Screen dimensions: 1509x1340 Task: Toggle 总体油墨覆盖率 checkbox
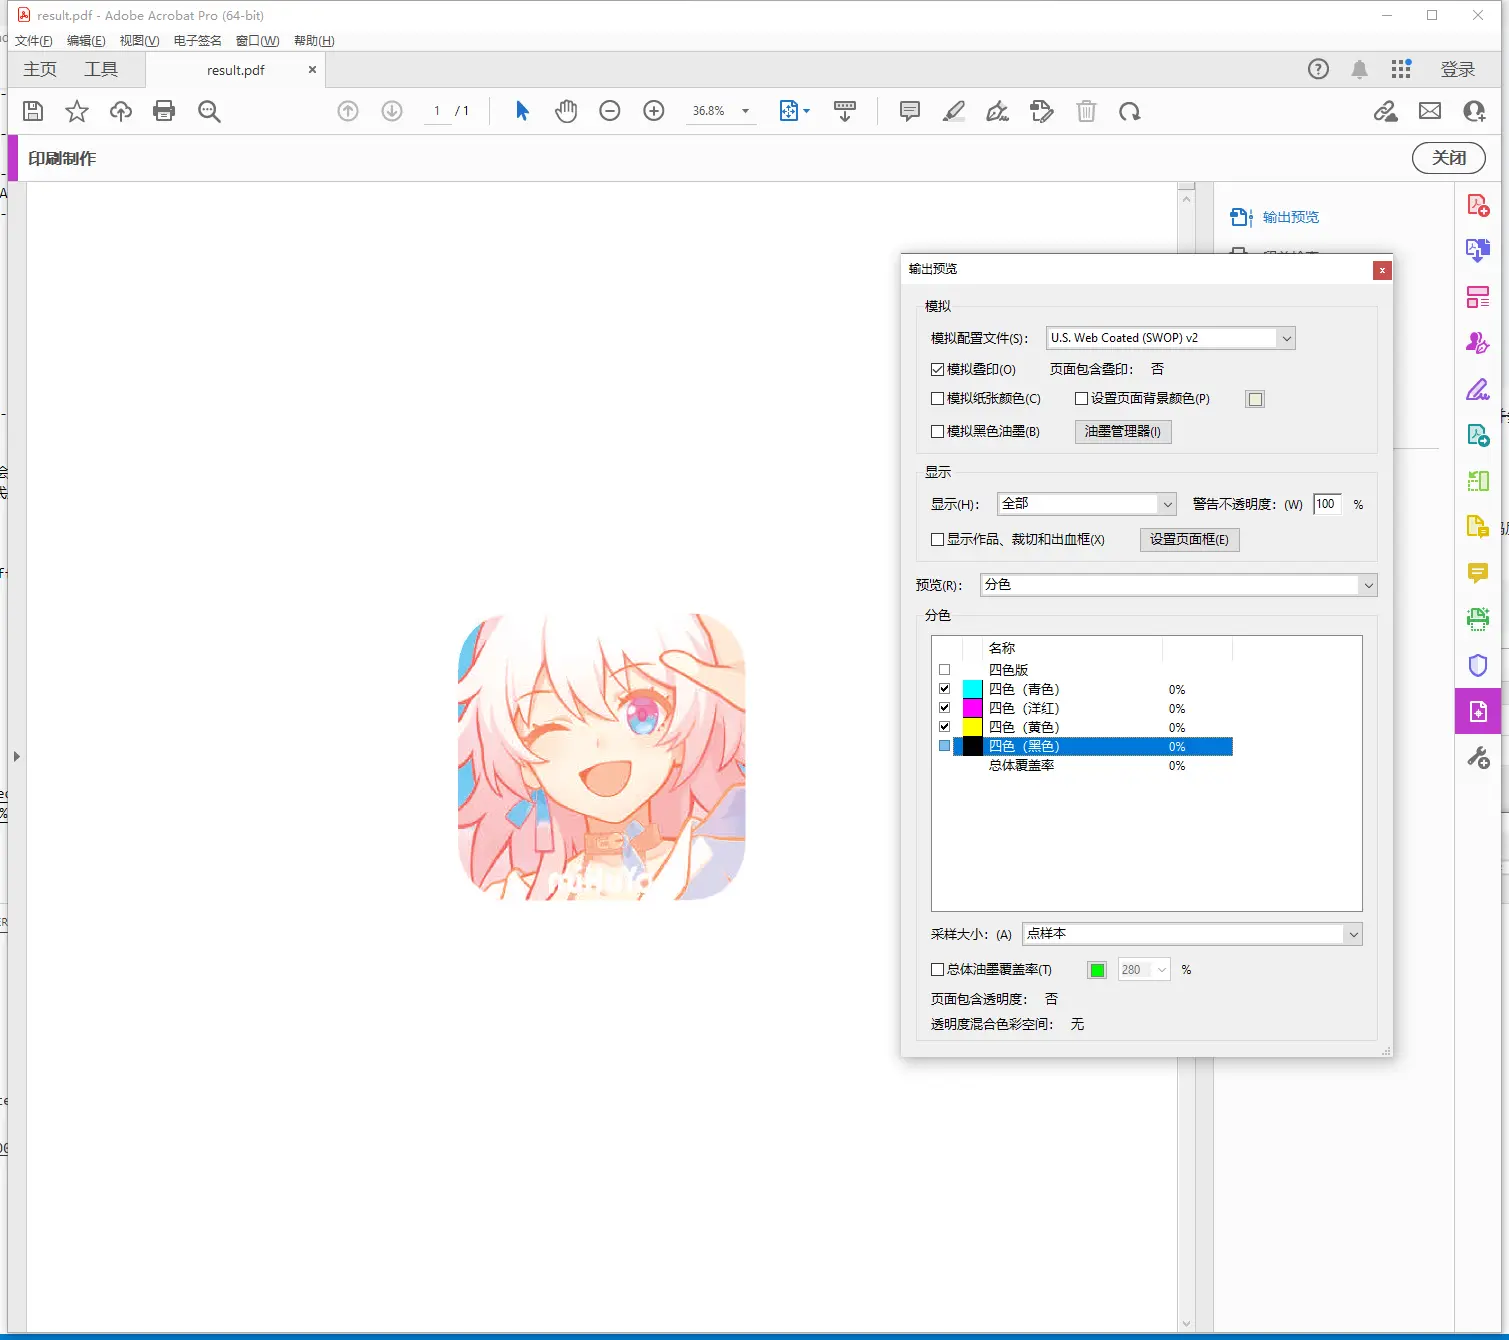click(x=938, y=970)
